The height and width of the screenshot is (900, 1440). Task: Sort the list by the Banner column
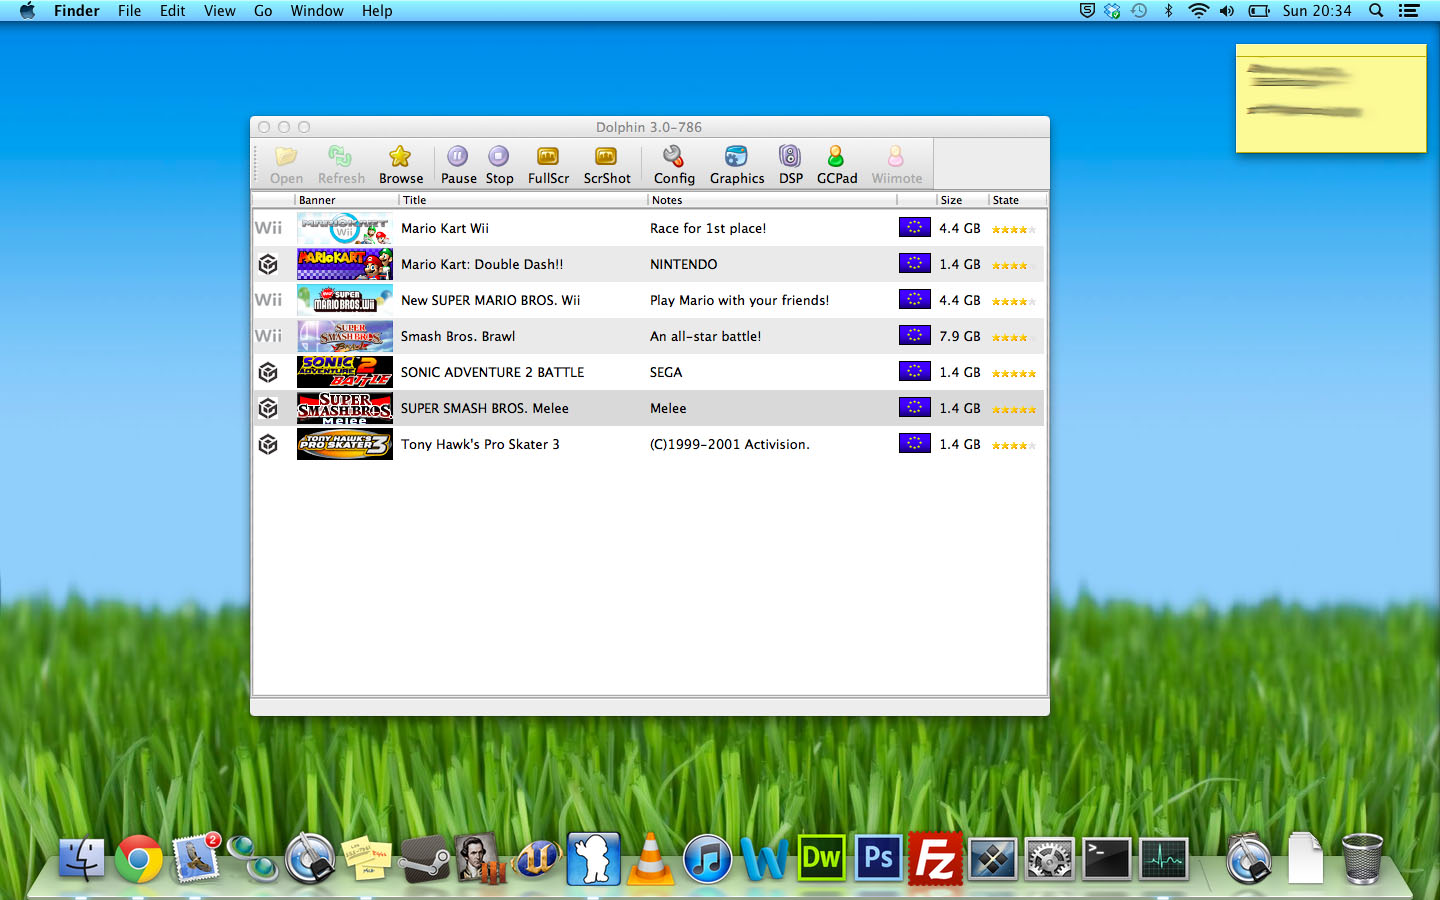pyautogui.click(x=346, y=200)
